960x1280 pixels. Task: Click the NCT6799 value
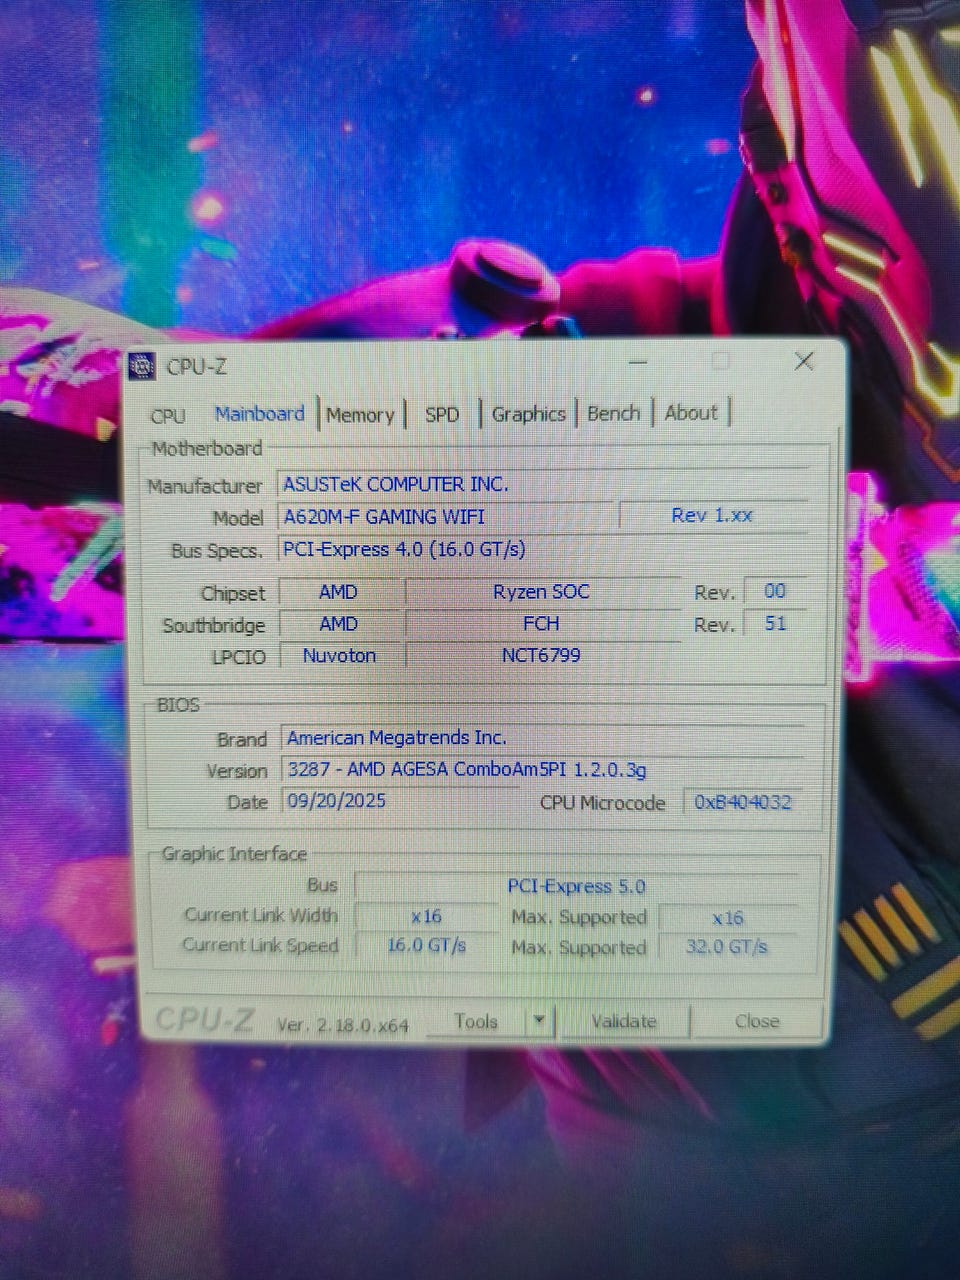(x=542, y=655)
